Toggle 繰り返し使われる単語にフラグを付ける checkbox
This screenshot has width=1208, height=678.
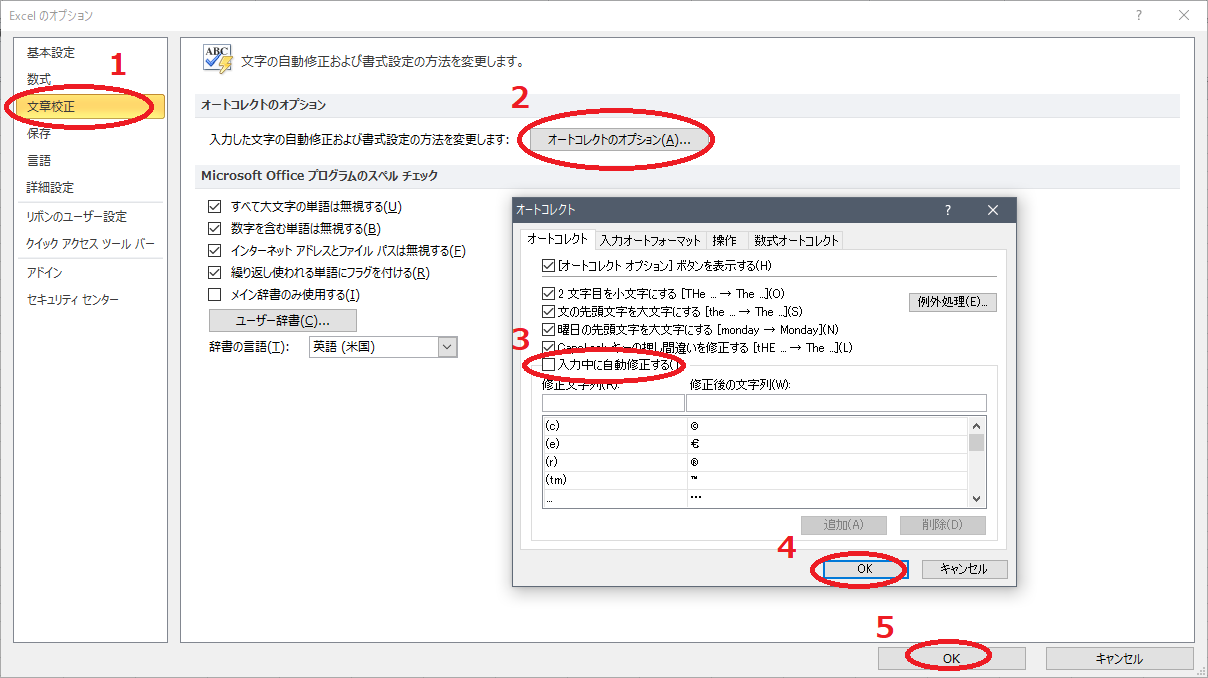[x=214, y=273]
